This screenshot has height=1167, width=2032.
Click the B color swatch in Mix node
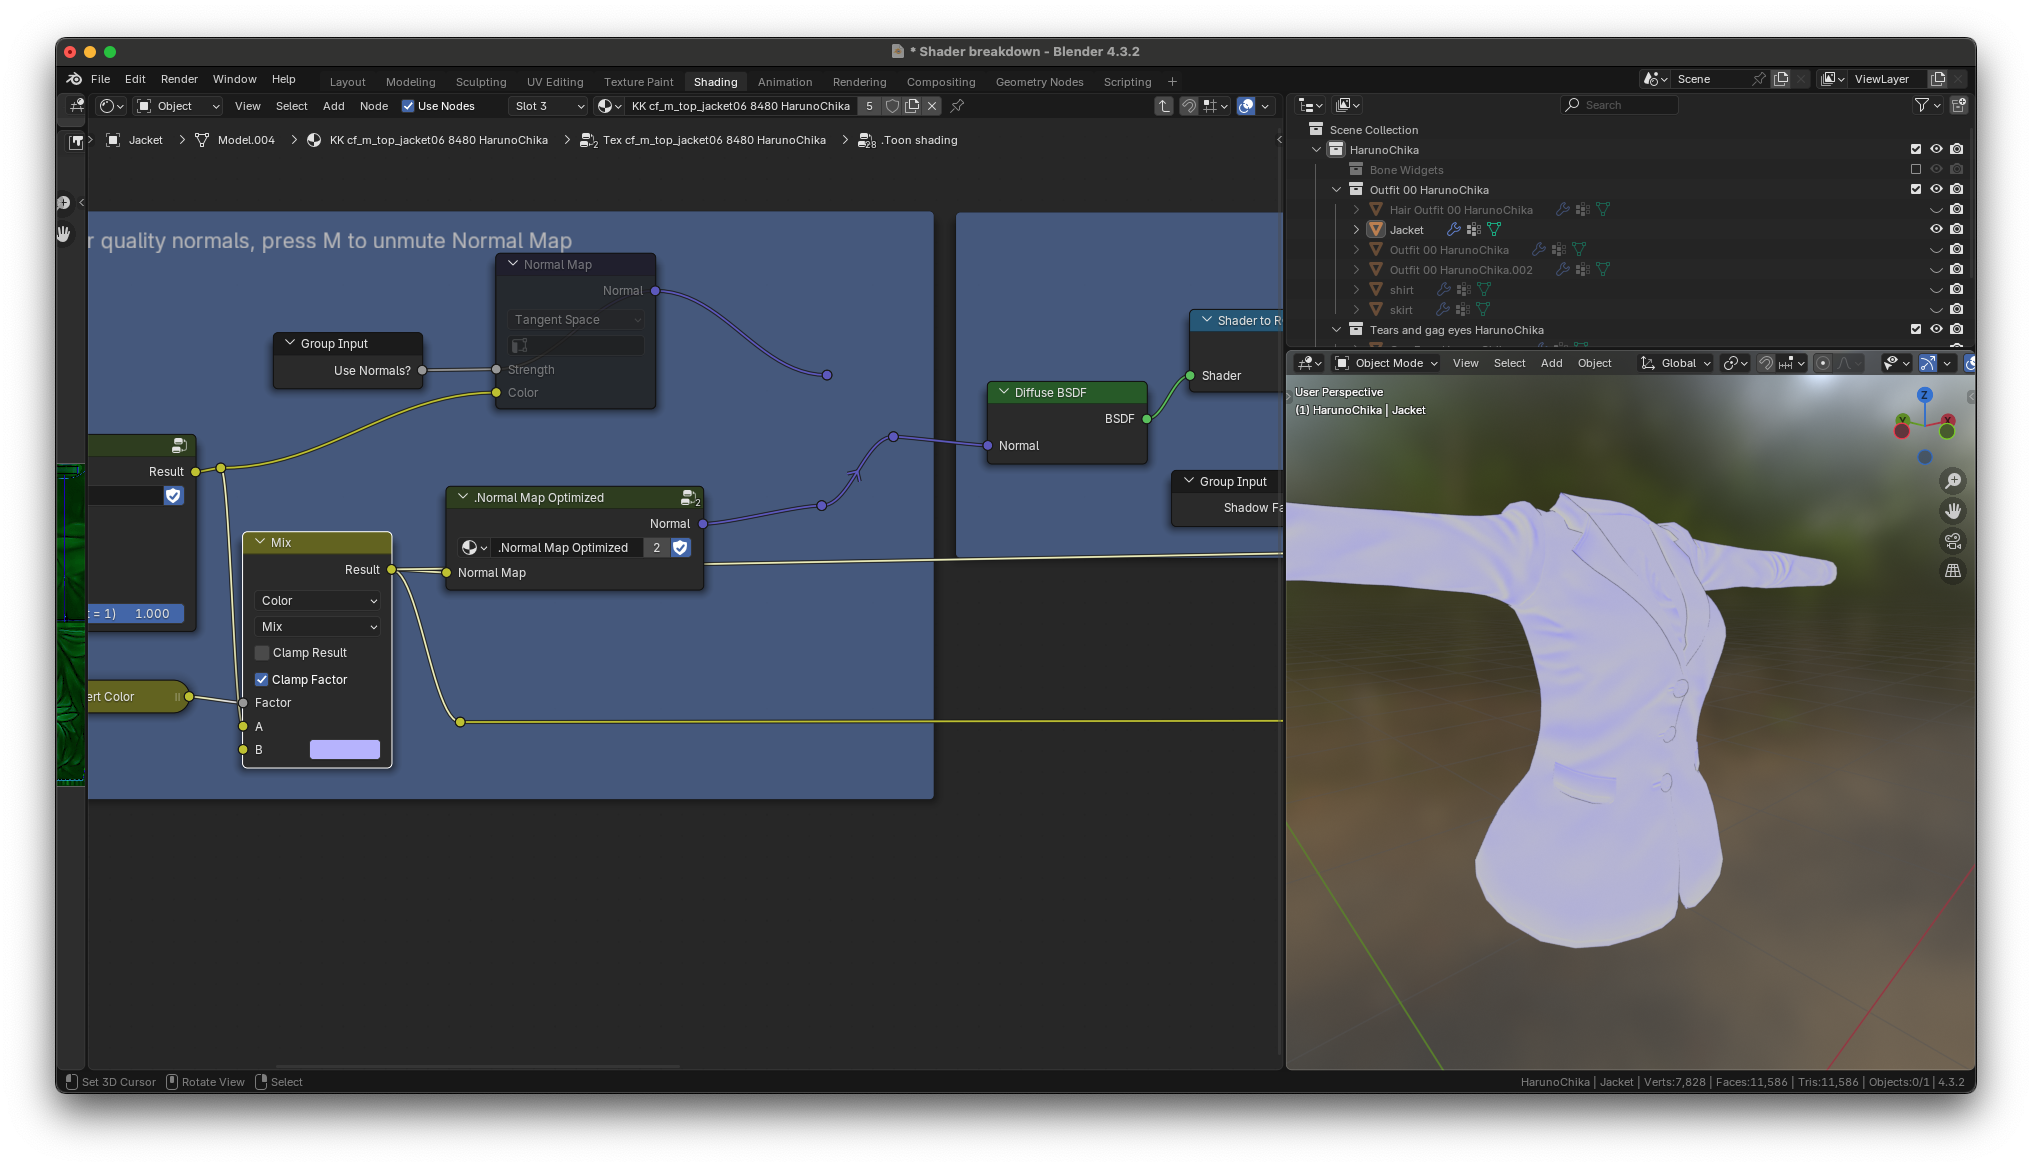click(x=344, y=750)
